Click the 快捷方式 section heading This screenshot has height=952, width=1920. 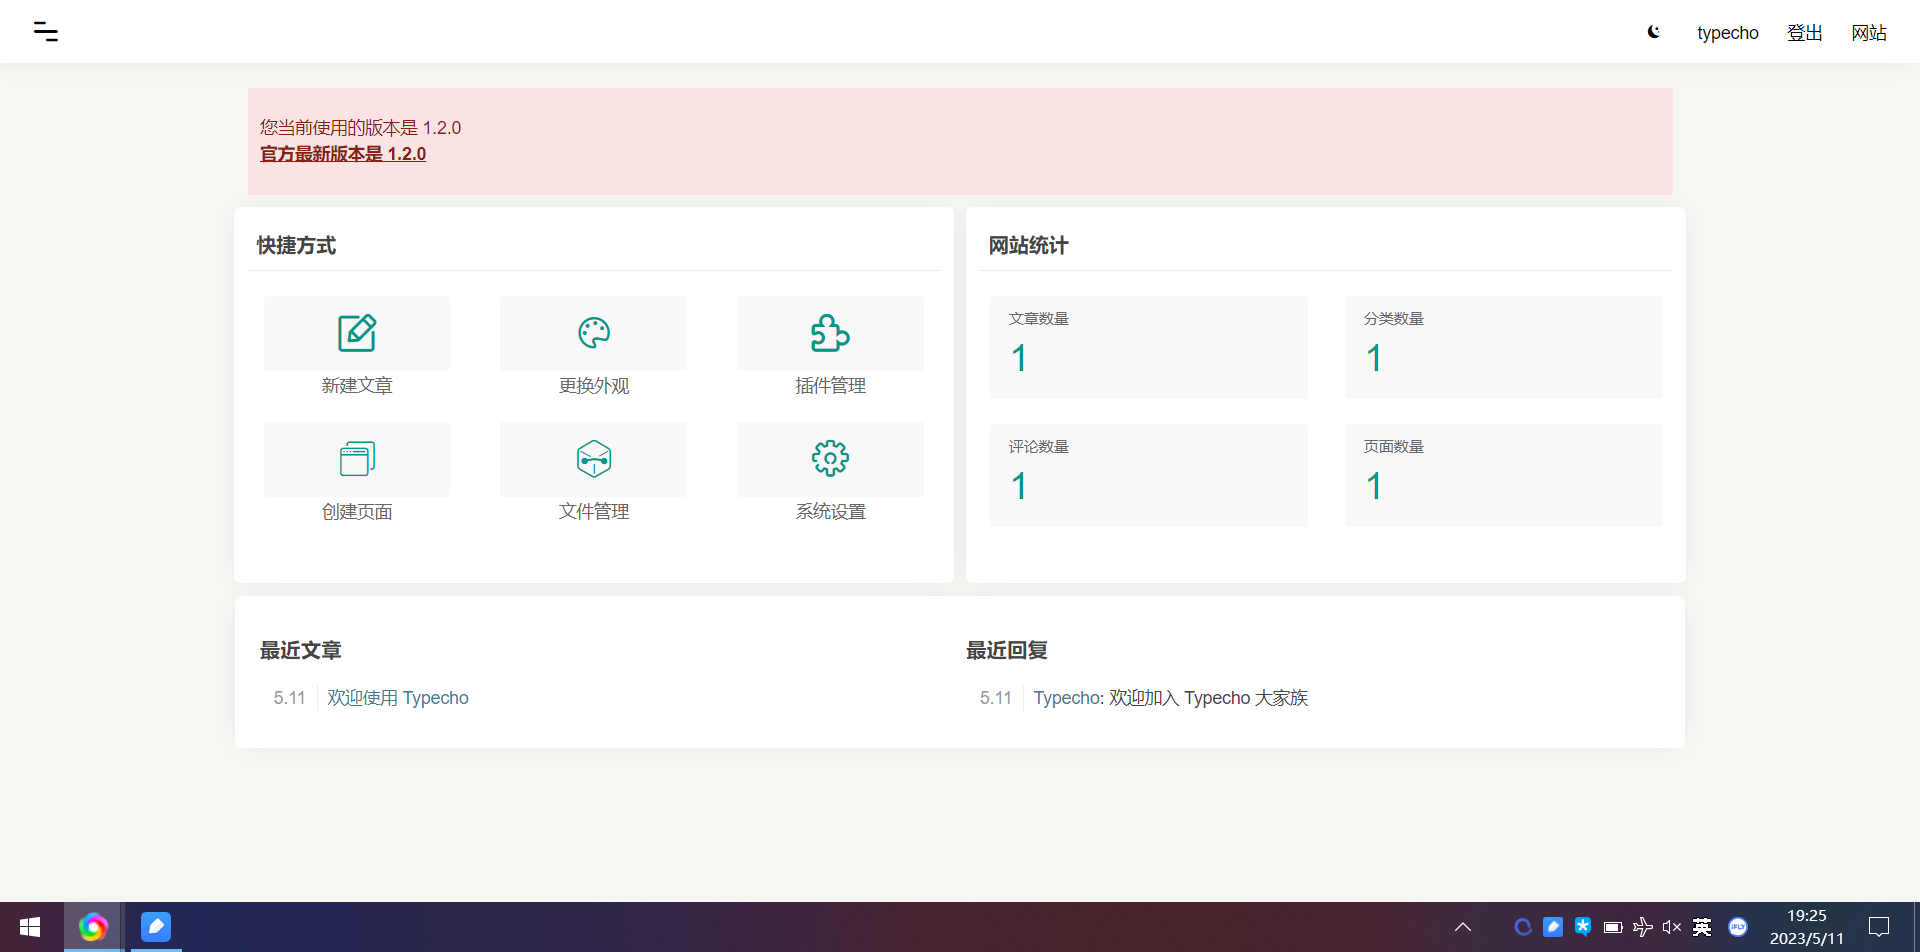pos(296,246)
